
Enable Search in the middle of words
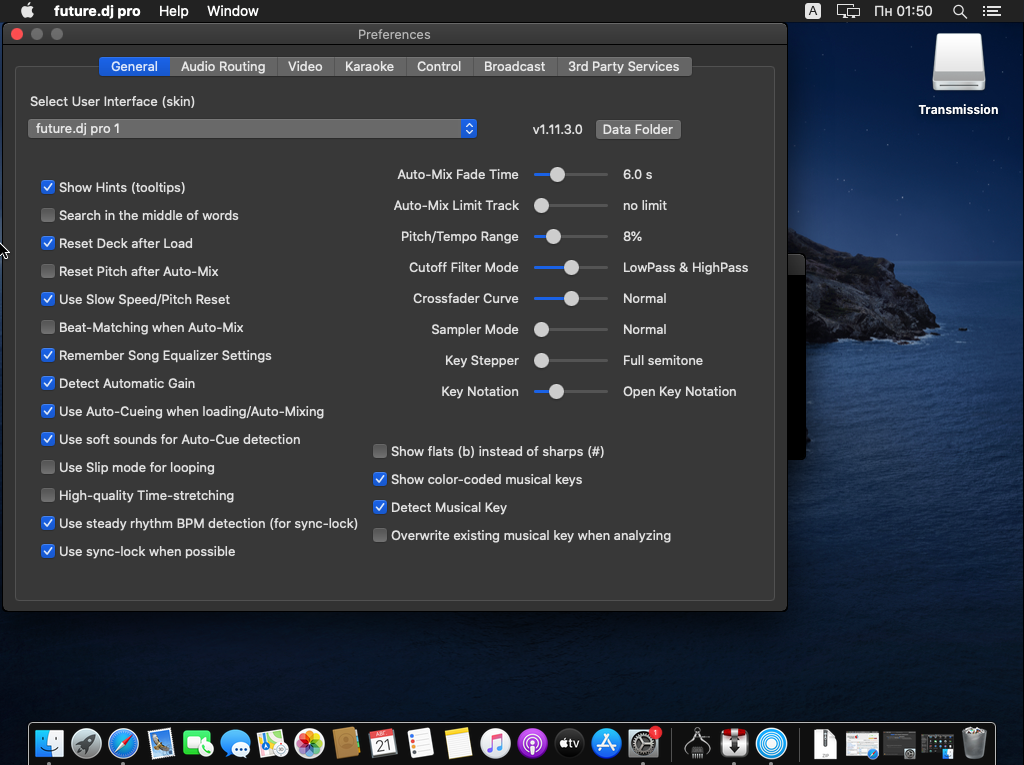[48, 215]
